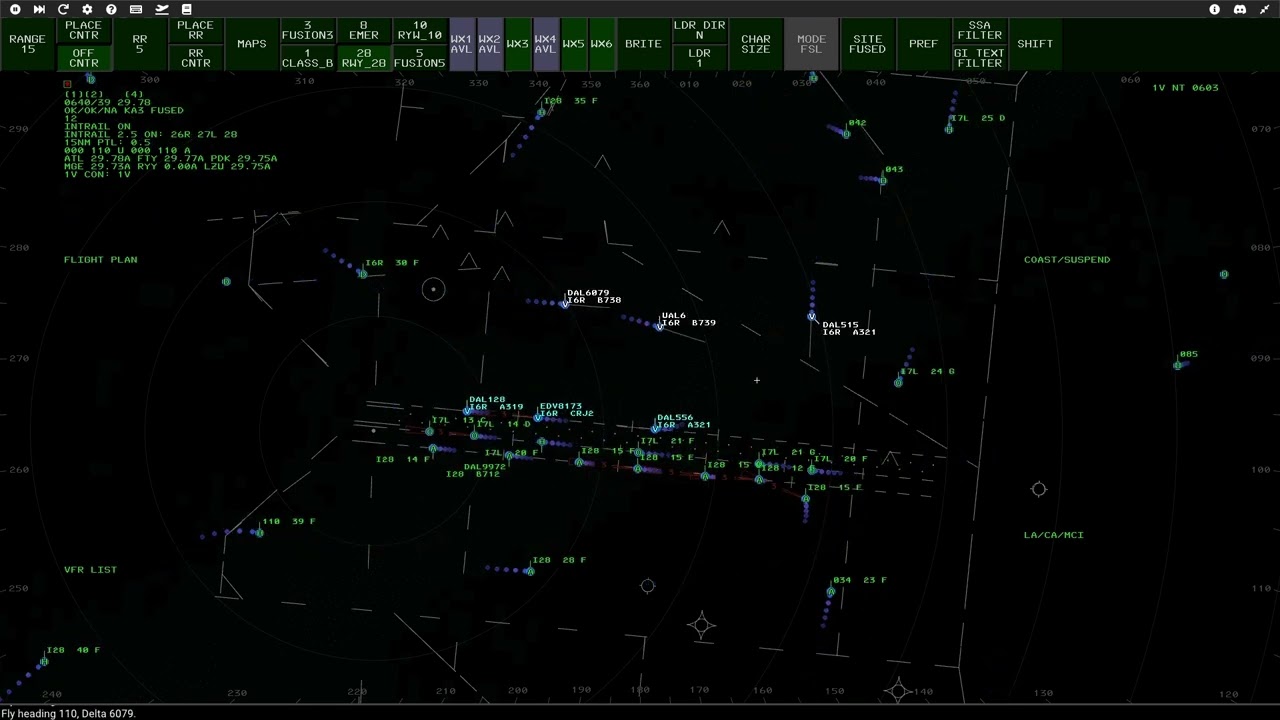Select the I28 40 F target
The image size is (1280, 720).
44,662
